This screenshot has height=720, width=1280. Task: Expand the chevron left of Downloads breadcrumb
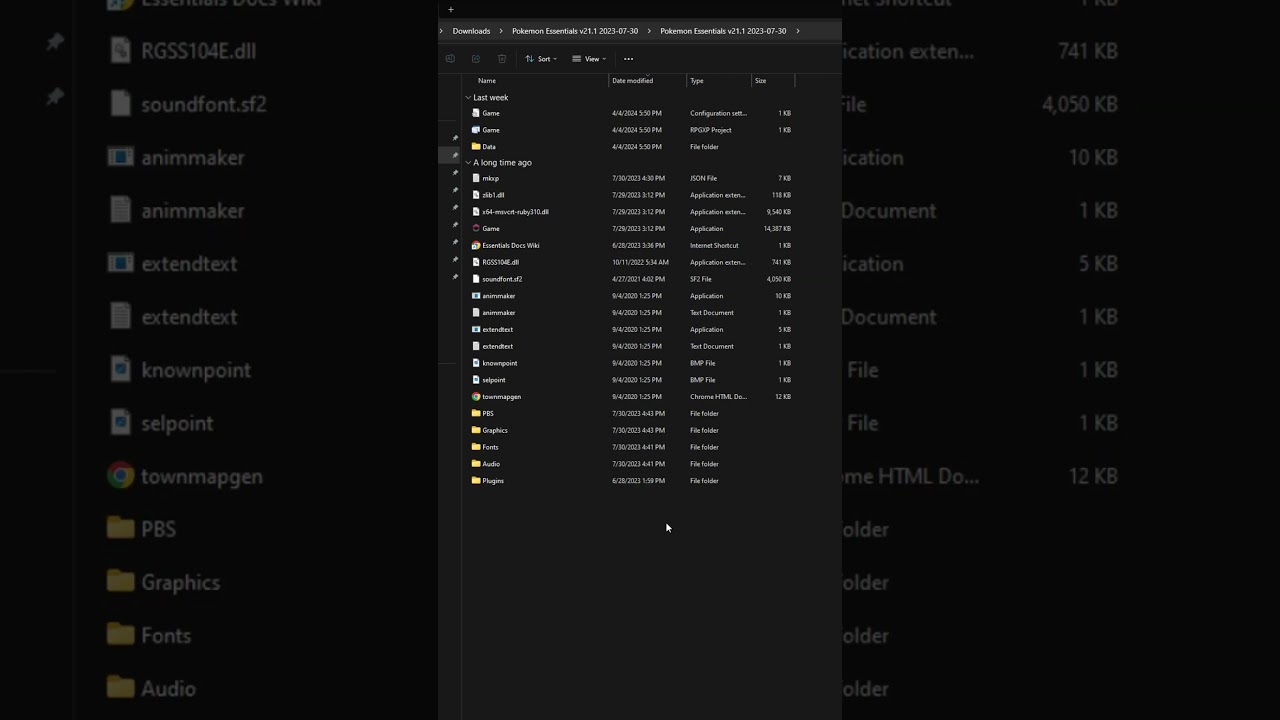click(x=441, y=31)
